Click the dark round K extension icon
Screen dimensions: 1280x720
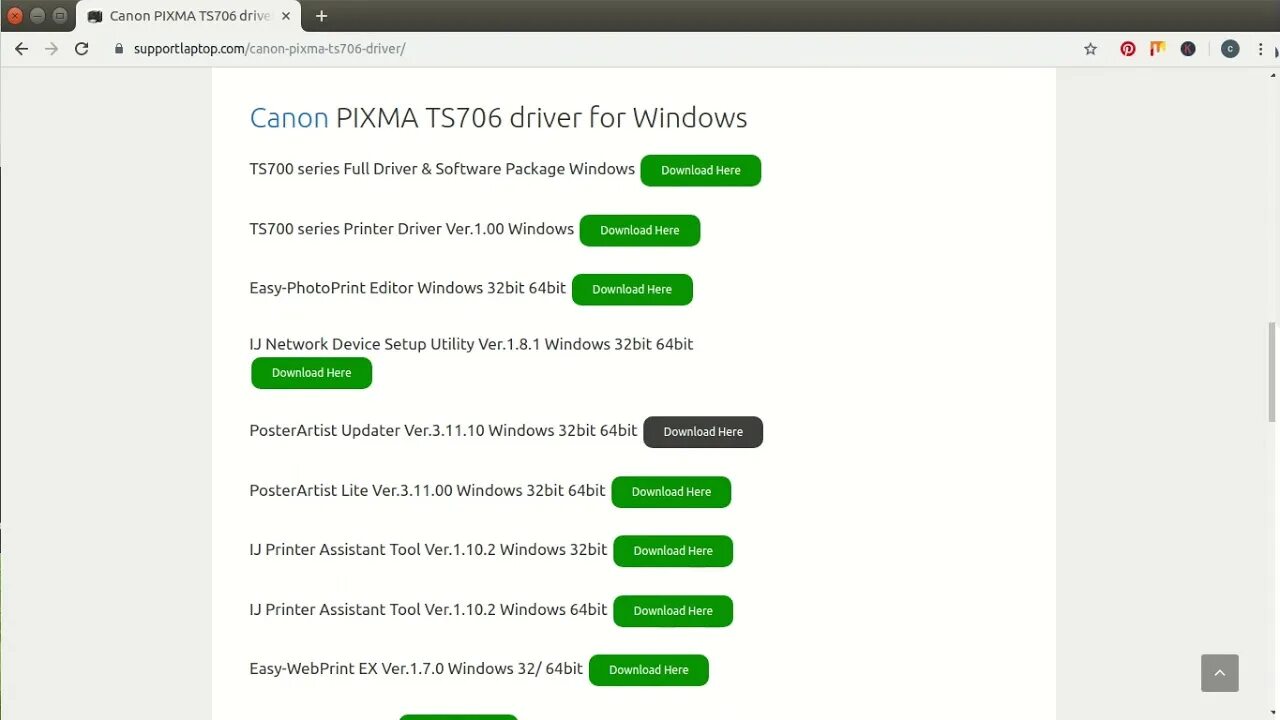(1188, 48)
